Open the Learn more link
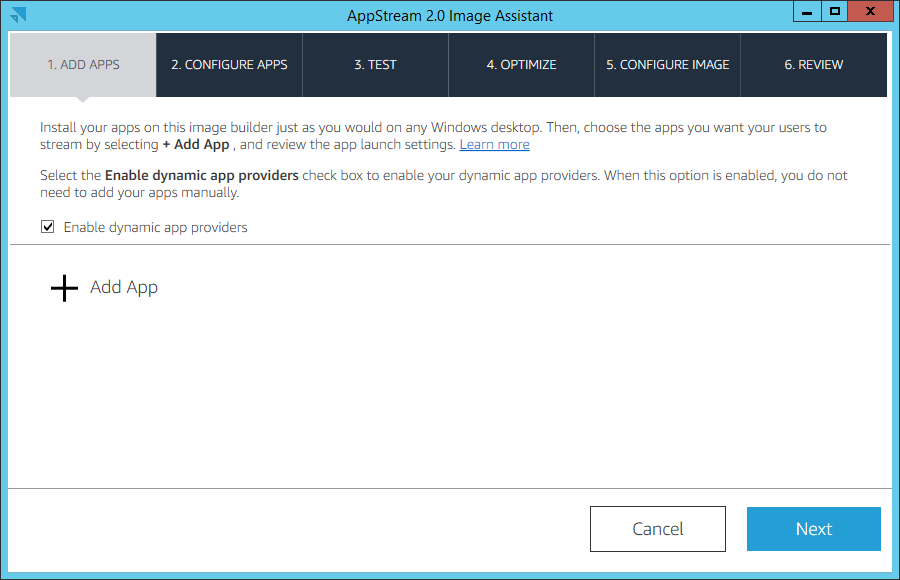Viewport: 900px width, 580px height. (x=494, y=145)
